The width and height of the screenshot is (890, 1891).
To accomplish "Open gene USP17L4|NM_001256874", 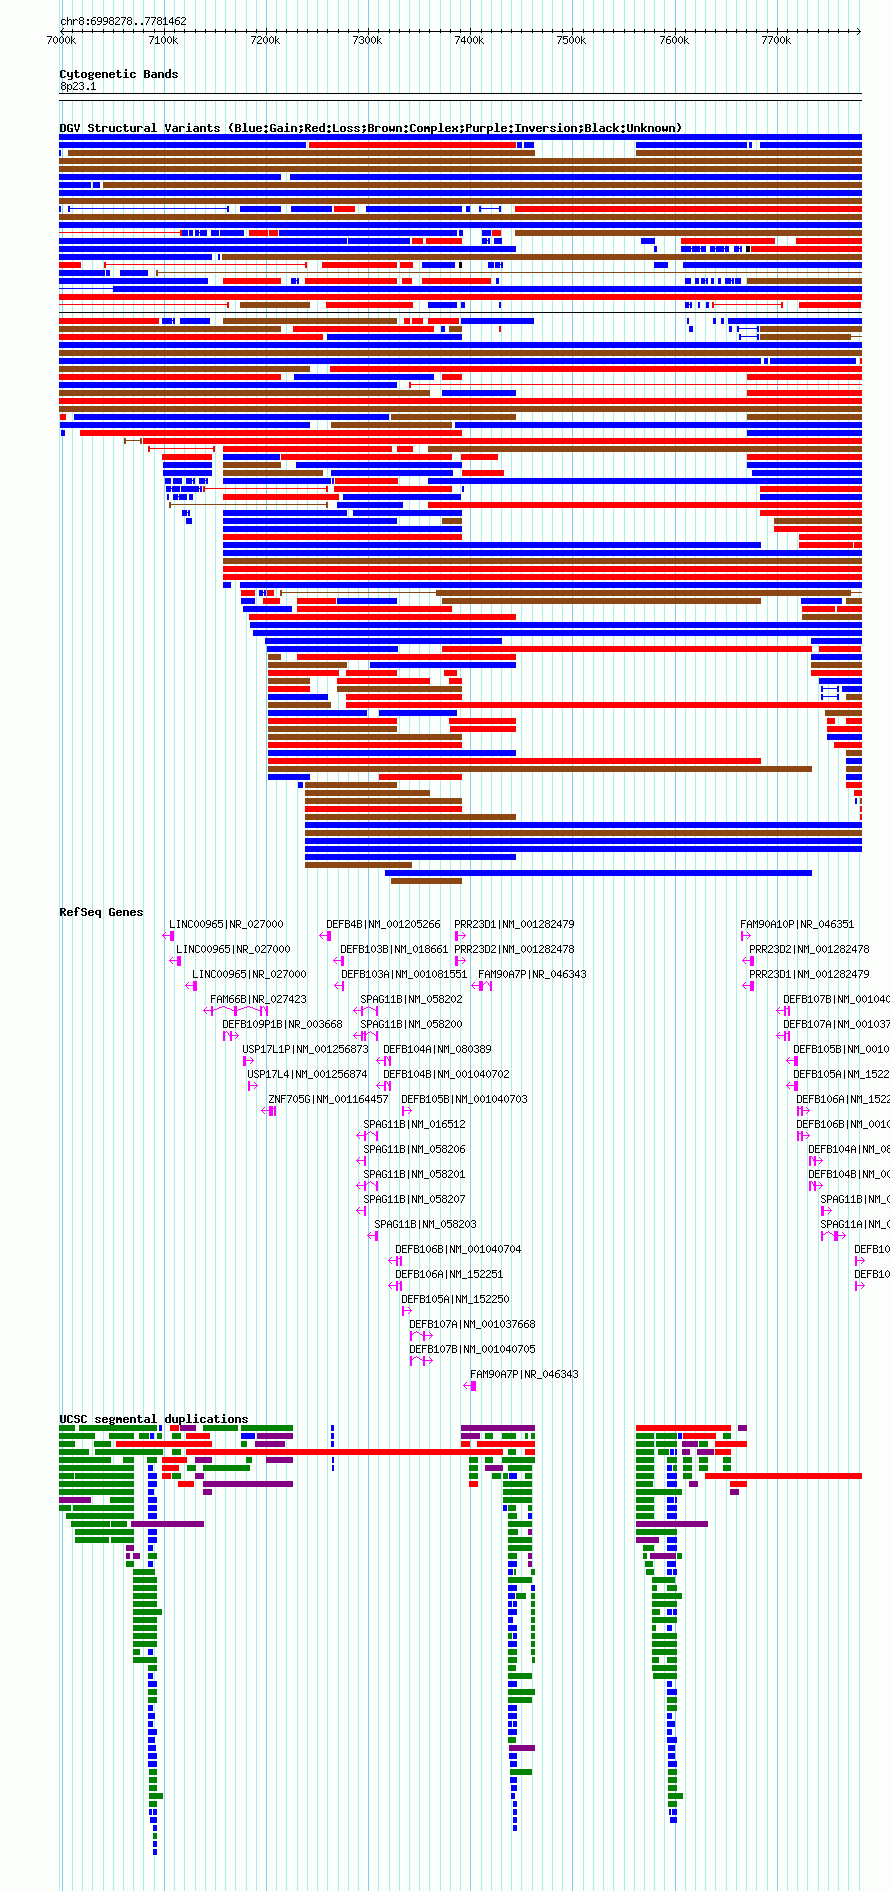I will pyautogui.click(x=307, y=1074).
